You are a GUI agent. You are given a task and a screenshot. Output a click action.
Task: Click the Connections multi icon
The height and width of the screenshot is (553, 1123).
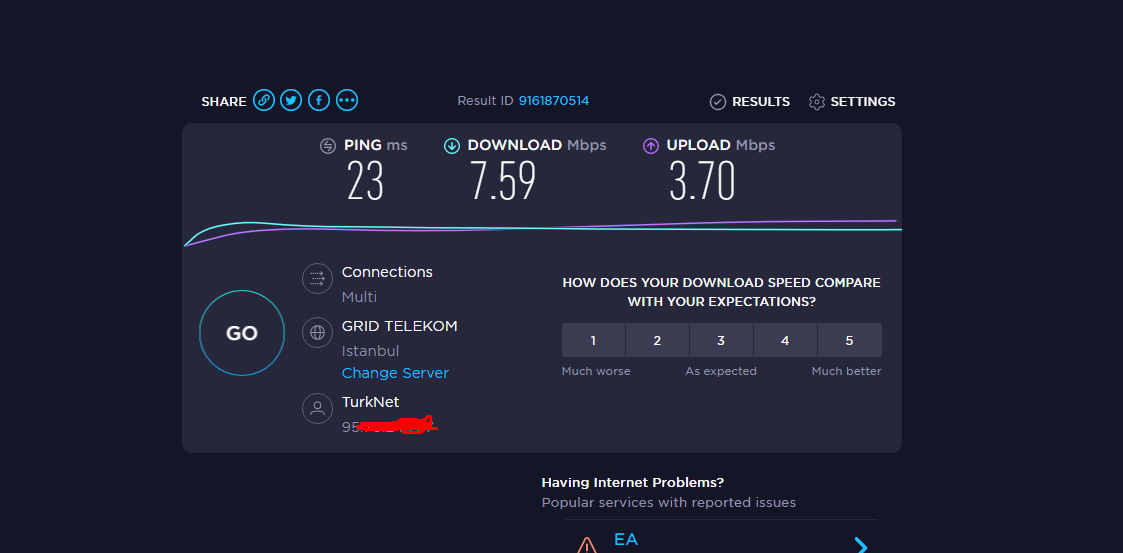(x=317, y=279)
